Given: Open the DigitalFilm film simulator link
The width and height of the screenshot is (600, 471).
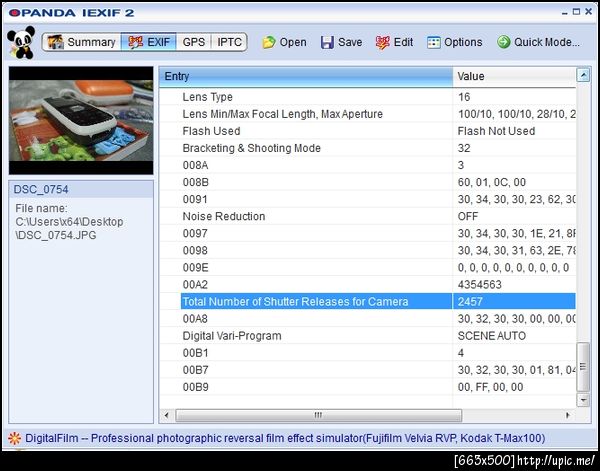Looking at the screenshot, I should (285, 438).
